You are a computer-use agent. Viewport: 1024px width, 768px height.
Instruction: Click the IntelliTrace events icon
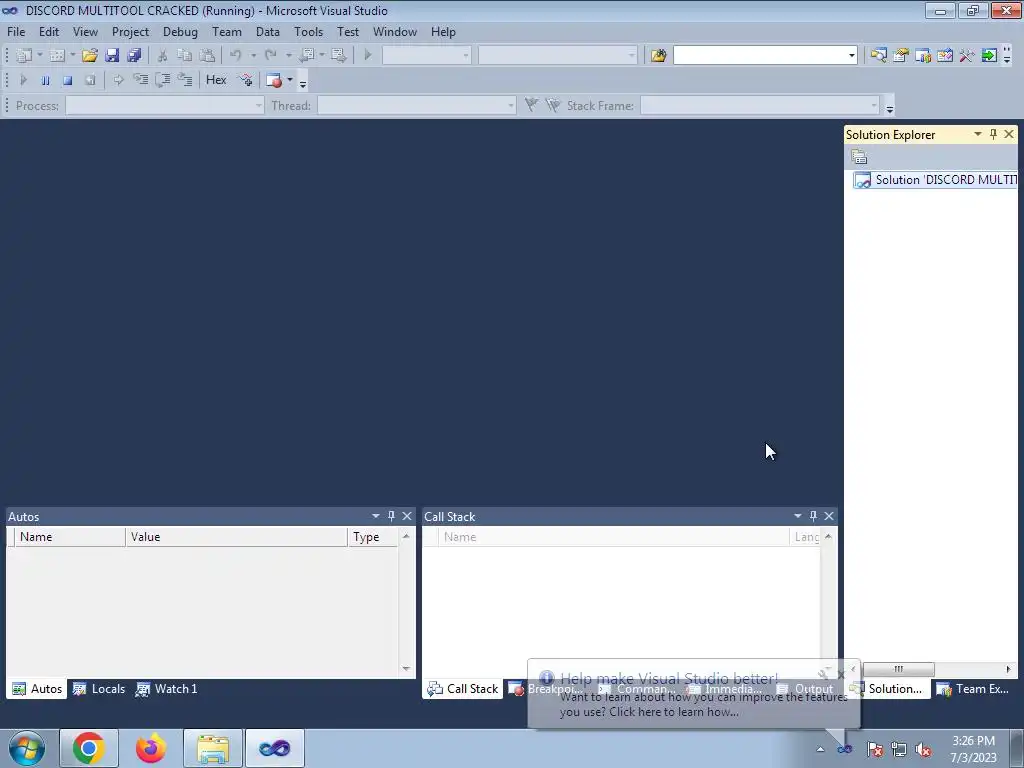246,80
